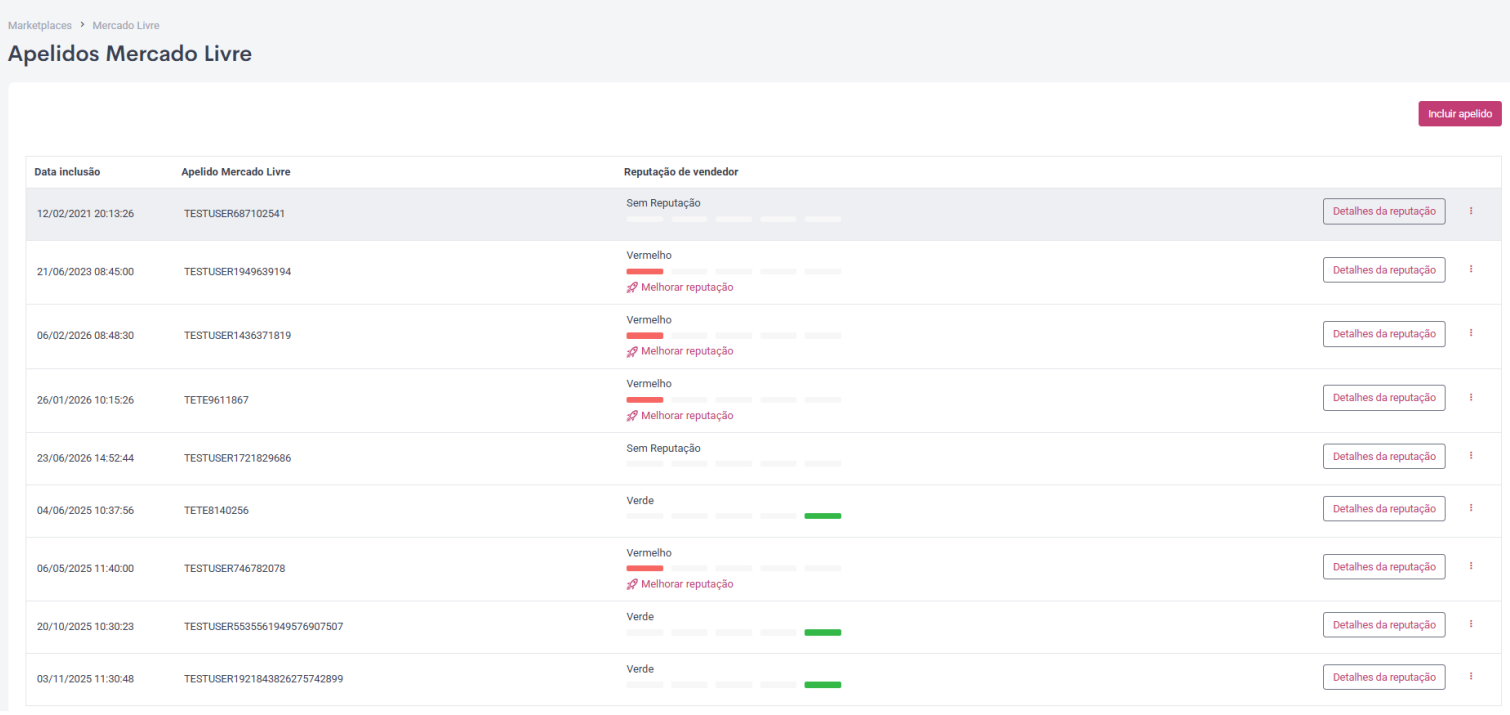View reputation details for TESTUSER1436371819
This screenshot has width=1510, height=715.
pos(1383,334)
